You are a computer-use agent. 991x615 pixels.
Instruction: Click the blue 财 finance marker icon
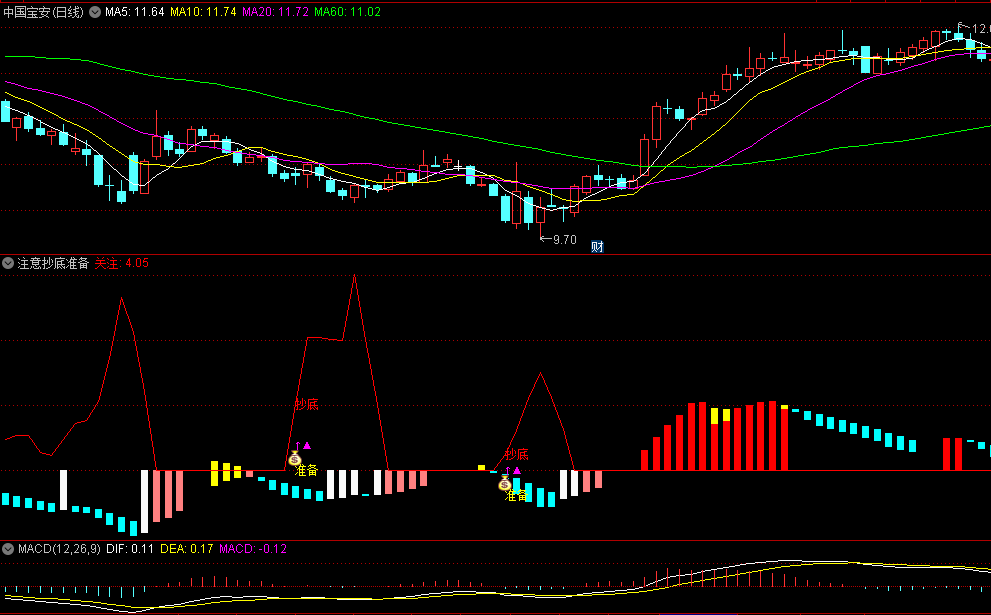597,247
